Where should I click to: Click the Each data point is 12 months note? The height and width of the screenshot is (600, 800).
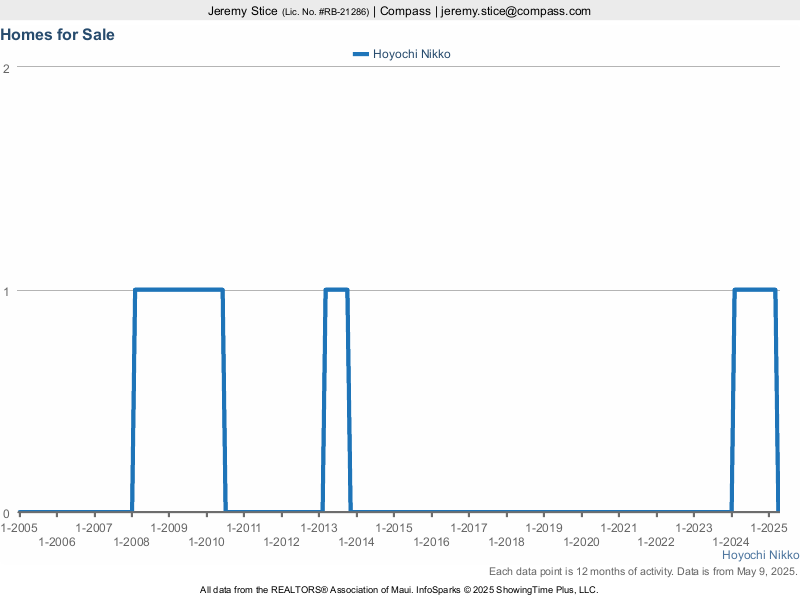click(x=643, y=571)
